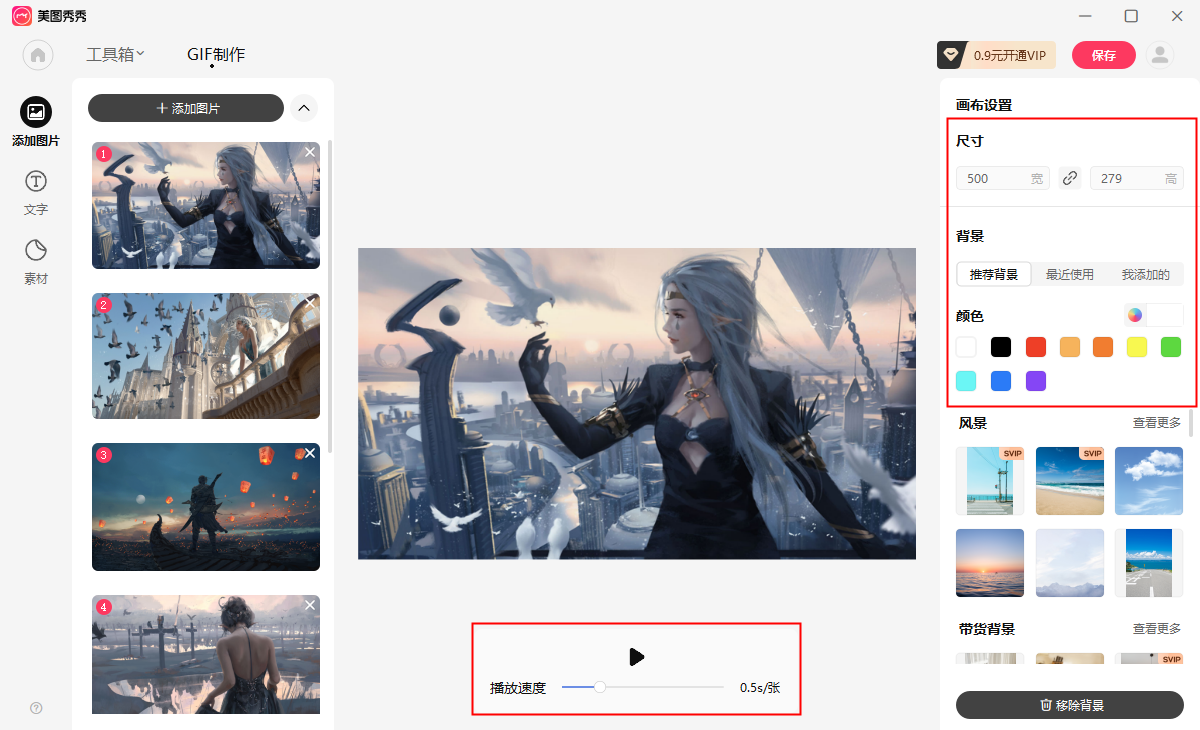1200x730 pixels.
Task: Choose the SVIP lifeguard tower background
Action: [x=990, y=481]
